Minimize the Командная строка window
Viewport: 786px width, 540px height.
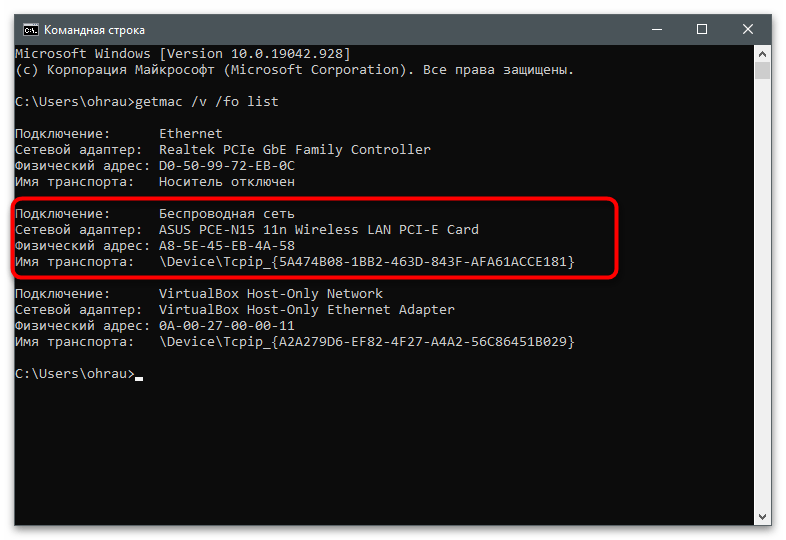click(657, 30)
